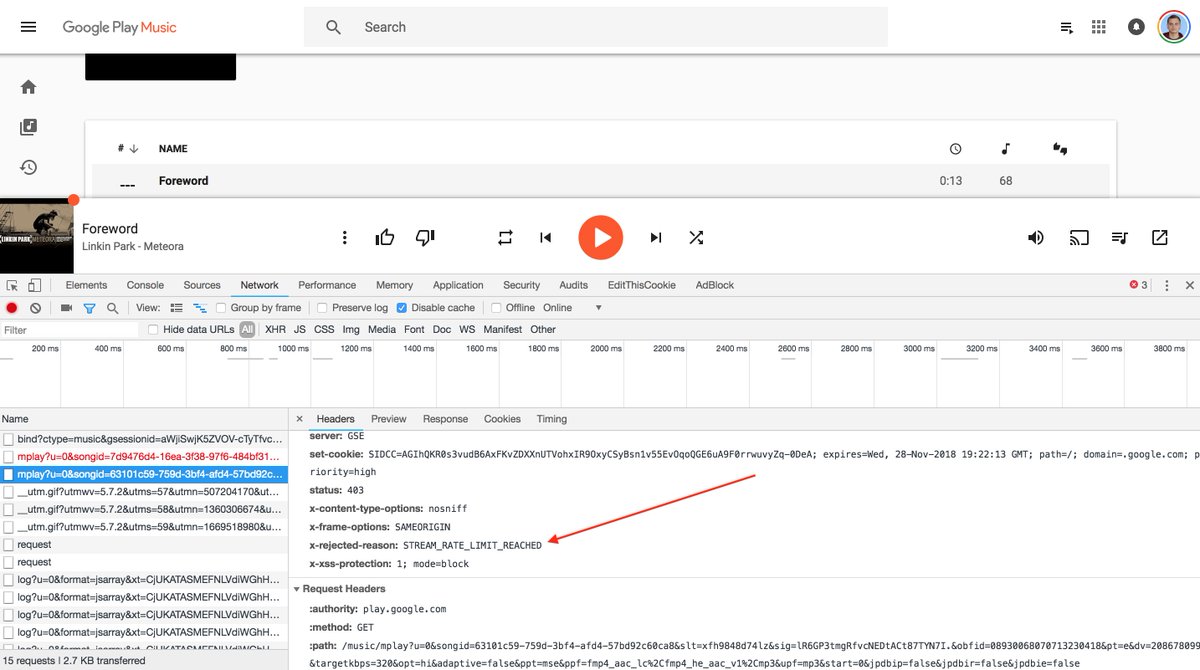1200x670 pixels.
Task: Toggle the waterfall overview view icon
Action: (200, 308)
